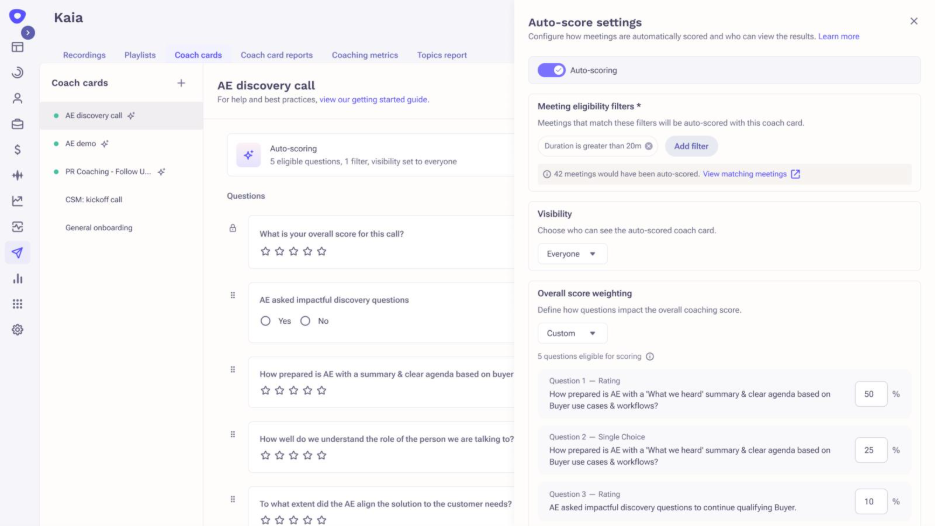936x526 pixels.
Task: Open the Coaching metrics tab
Action: (x=365, y=55)
